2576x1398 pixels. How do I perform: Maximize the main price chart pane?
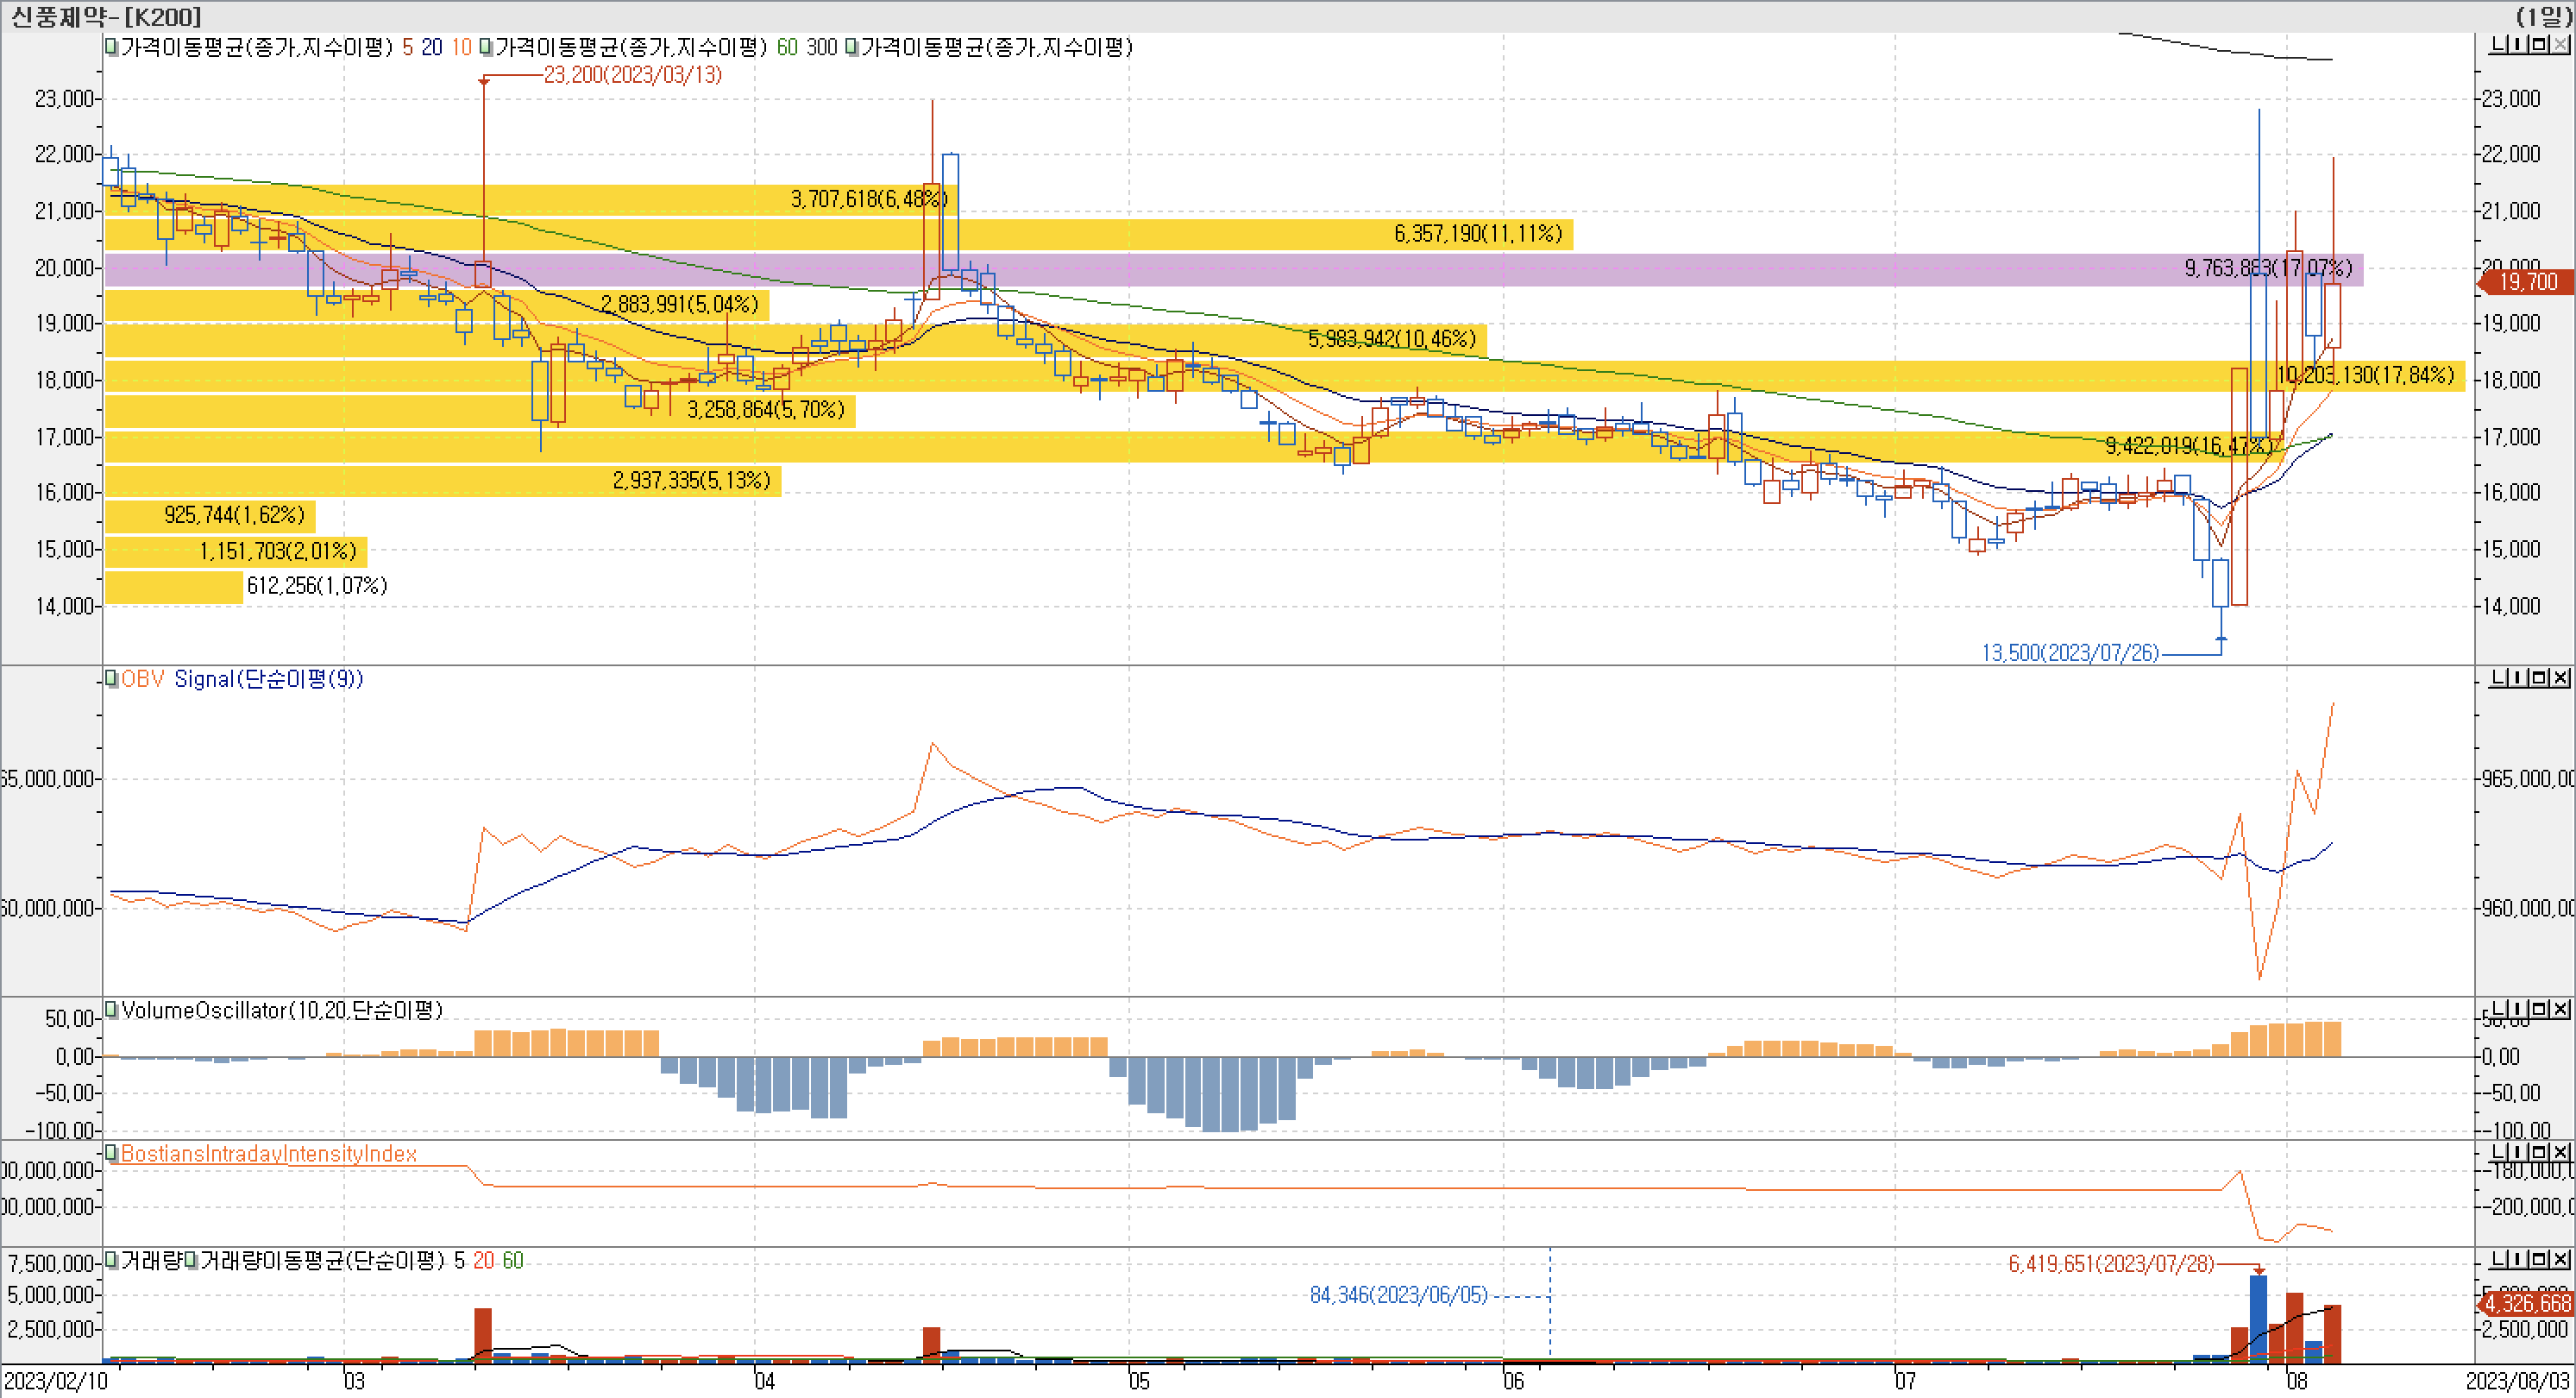pyautogui.click(x=2539, y=44)
